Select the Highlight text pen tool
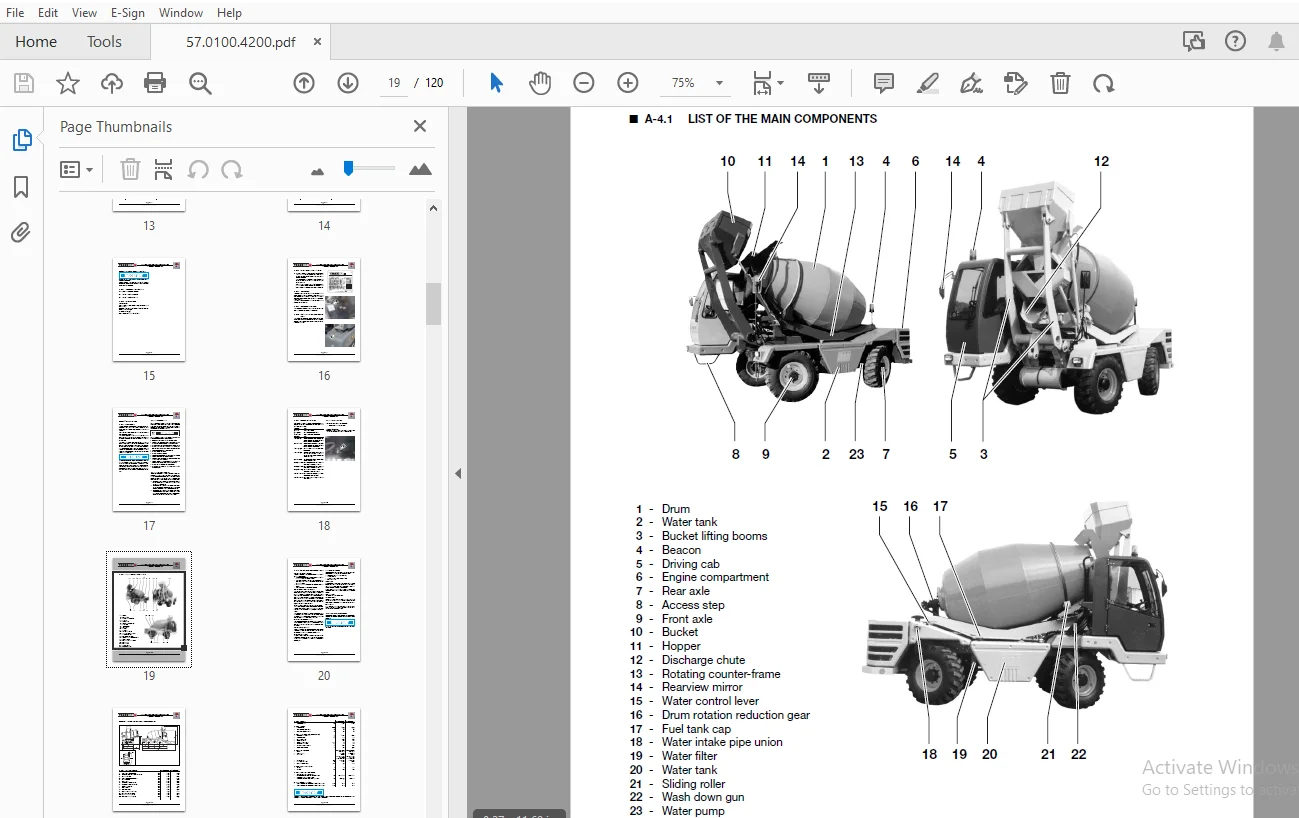Screen dimensions: 1299x818 click(x=927, y=83)
